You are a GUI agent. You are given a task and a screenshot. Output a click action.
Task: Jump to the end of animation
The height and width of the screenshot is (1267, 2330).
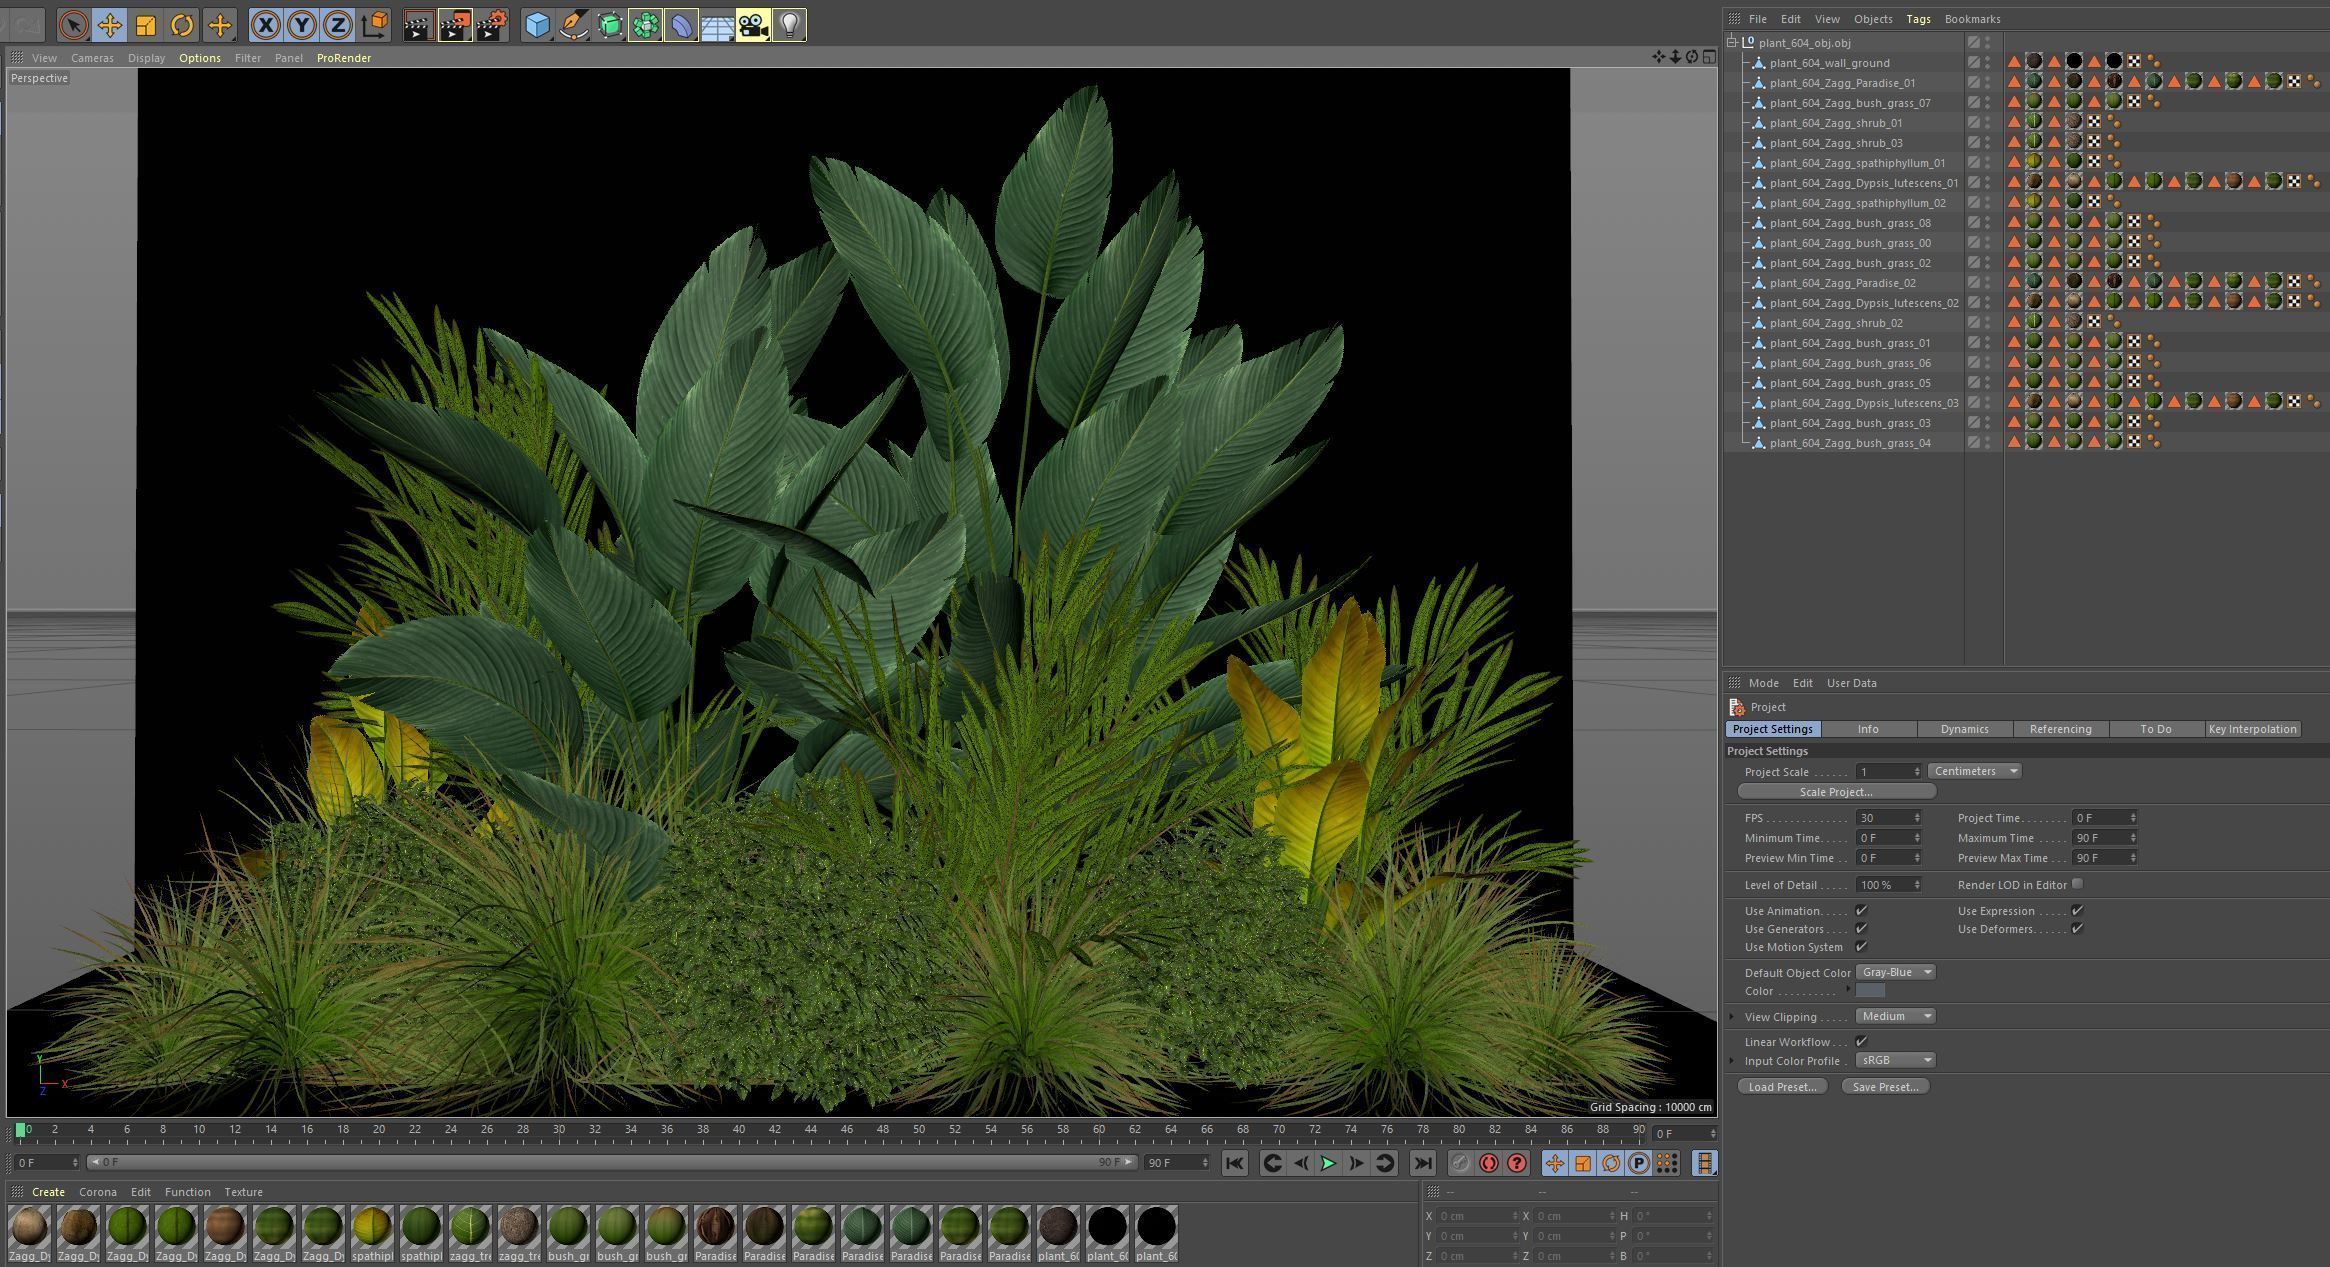point(1422,1163)
